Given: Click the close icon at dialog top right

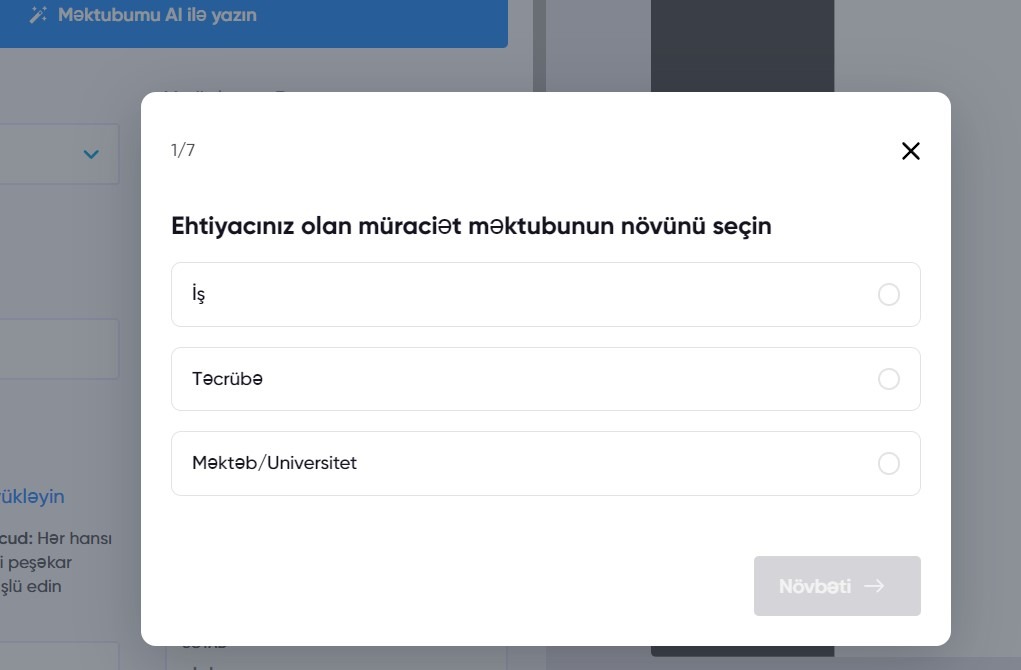Looking at the screenshot, I should 910,151.
